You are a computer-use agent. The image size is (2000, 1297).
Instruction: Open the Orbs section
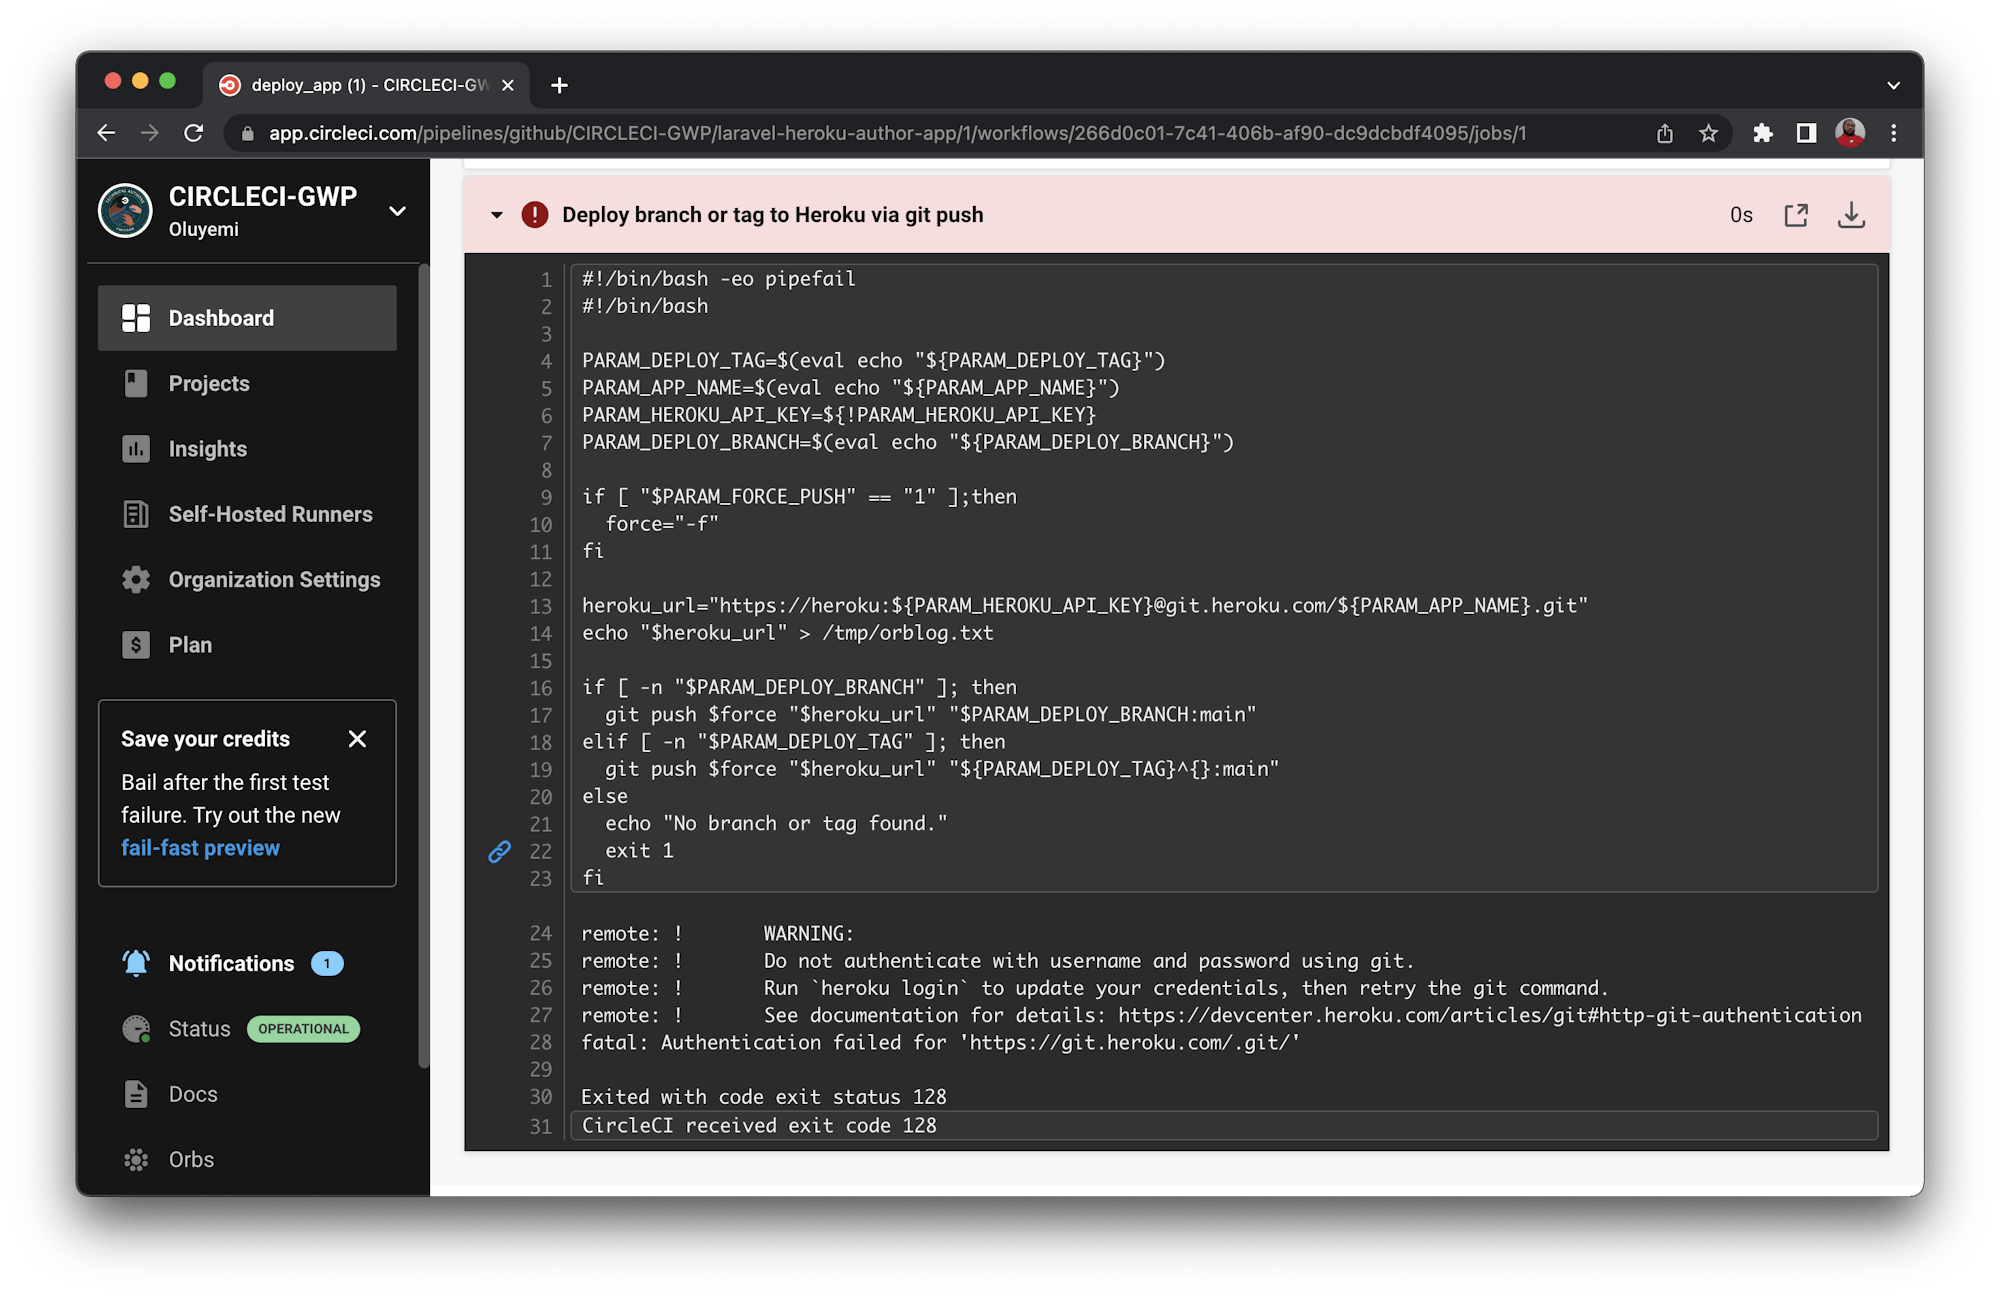191,1159
